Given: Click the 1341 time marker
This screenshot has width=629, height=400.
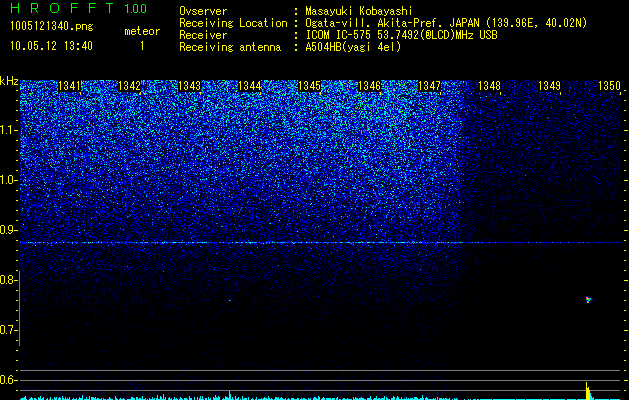Looking at the screenshot, I should (69, 86).
